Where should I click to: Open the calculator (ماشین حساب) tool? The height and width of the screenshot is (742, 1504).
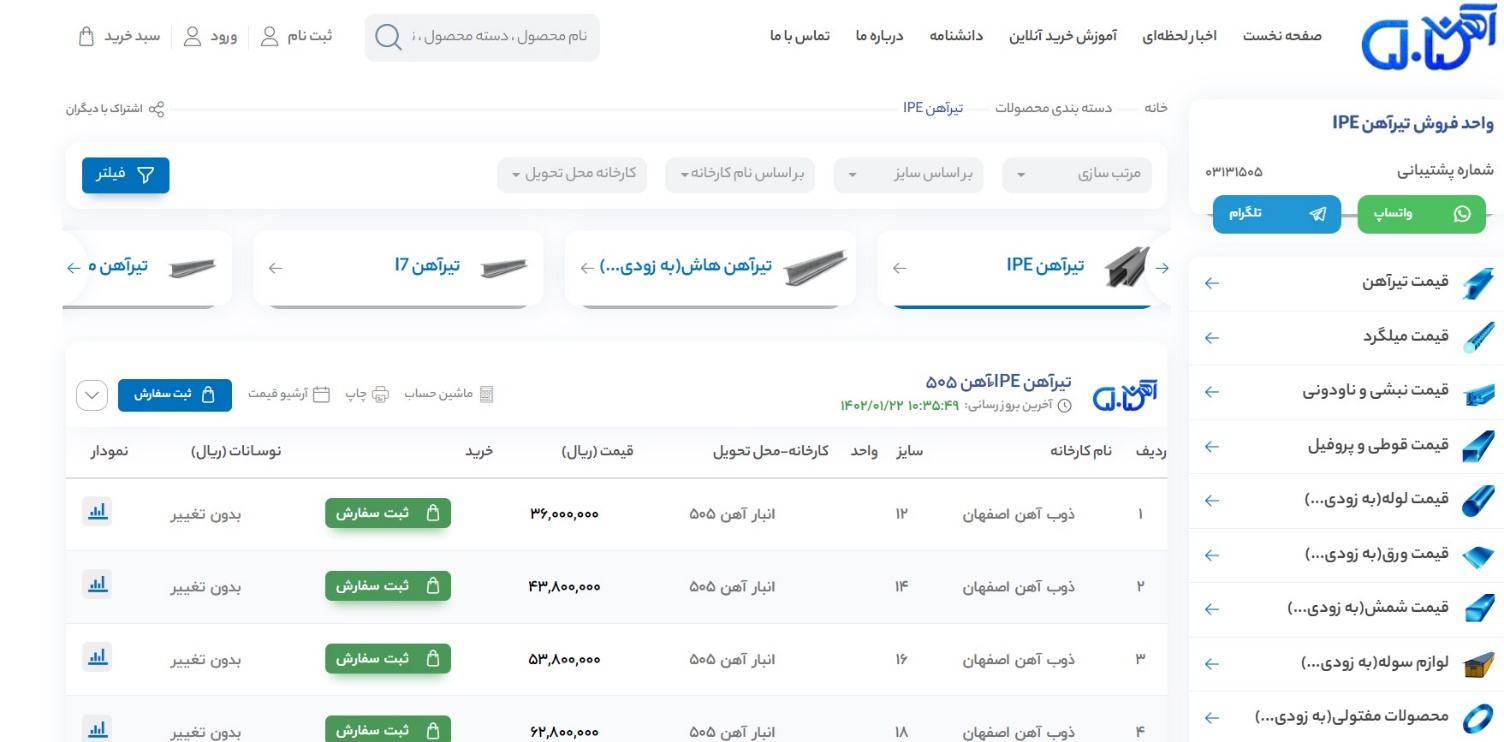449,394
